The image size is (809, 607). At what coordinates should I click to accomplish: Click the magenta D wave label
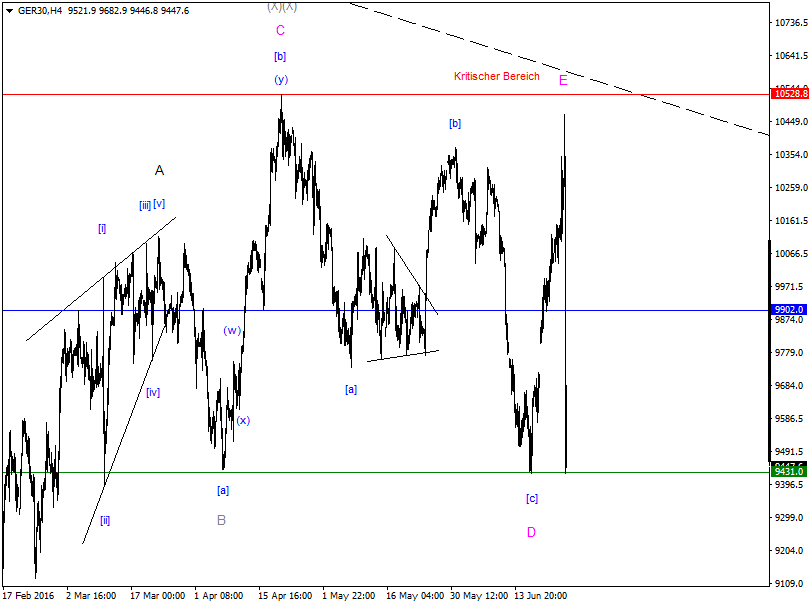(531, 533)
